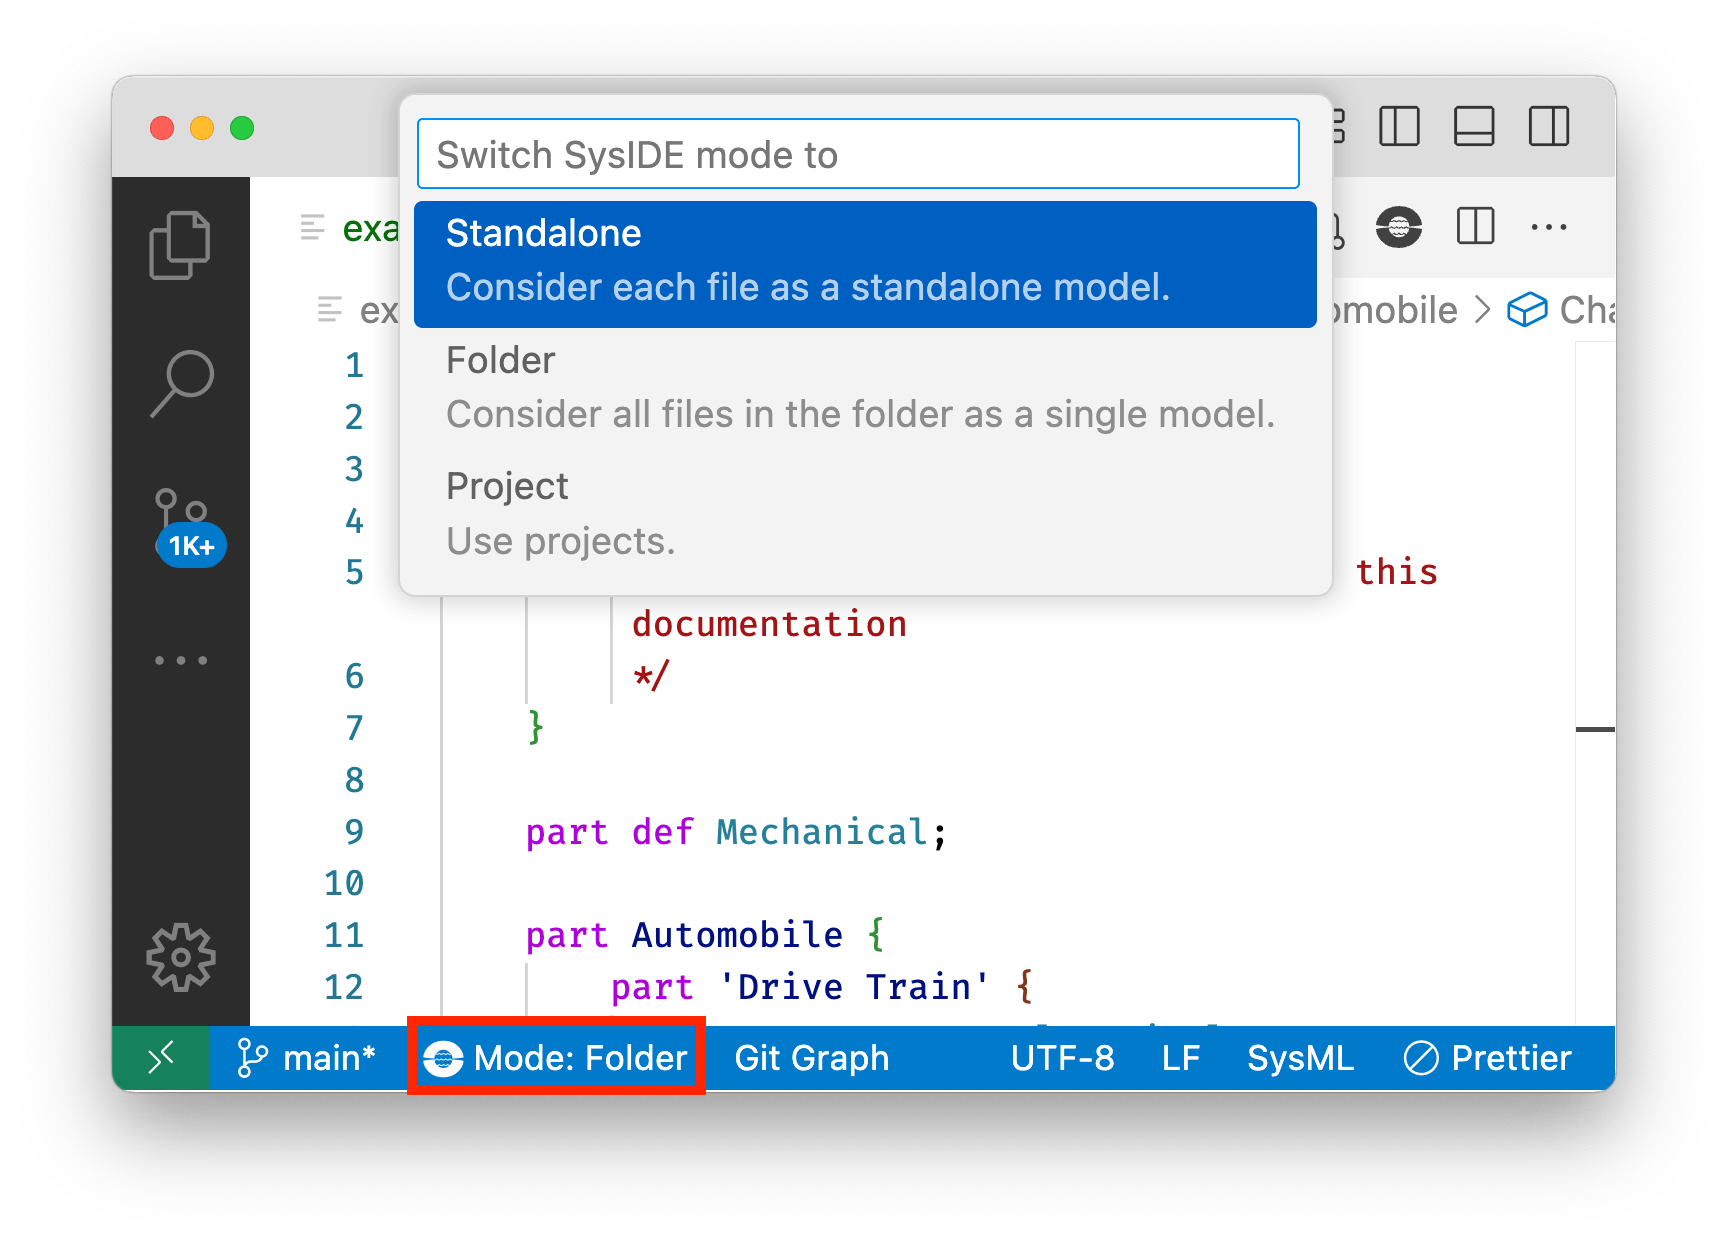
Task: Click the remote window indicator icon
Action: click(161, 1058)
